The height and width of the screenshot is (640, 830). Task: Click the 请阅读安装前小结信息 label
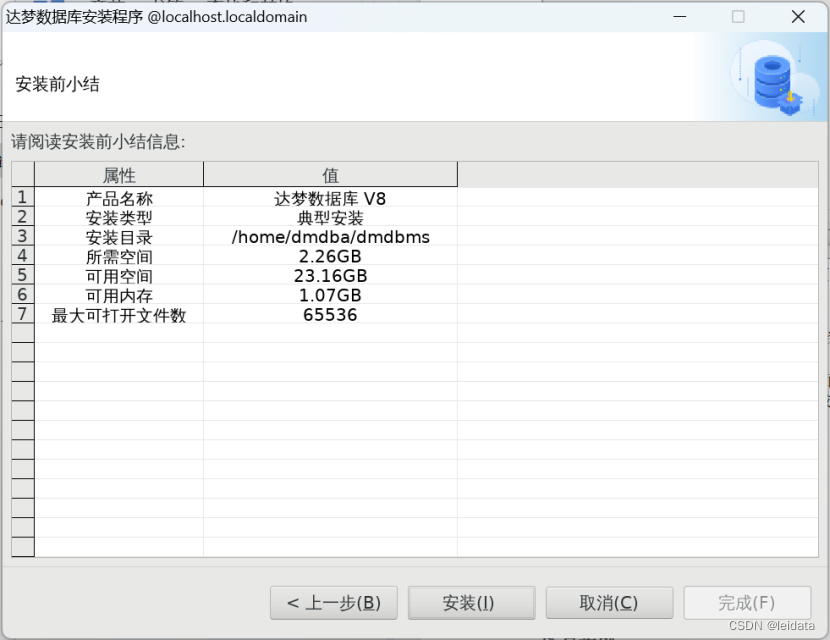point(98,142)
